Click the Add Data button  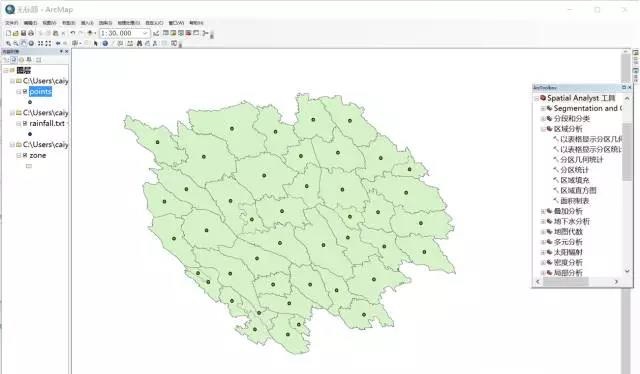[89, 33]
